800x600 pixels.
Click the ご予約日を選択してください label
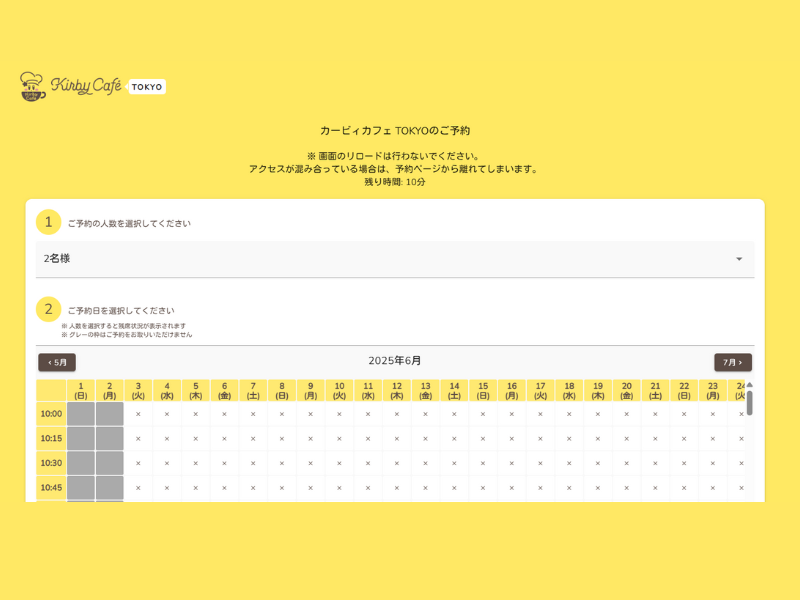[x=121, y=311]
